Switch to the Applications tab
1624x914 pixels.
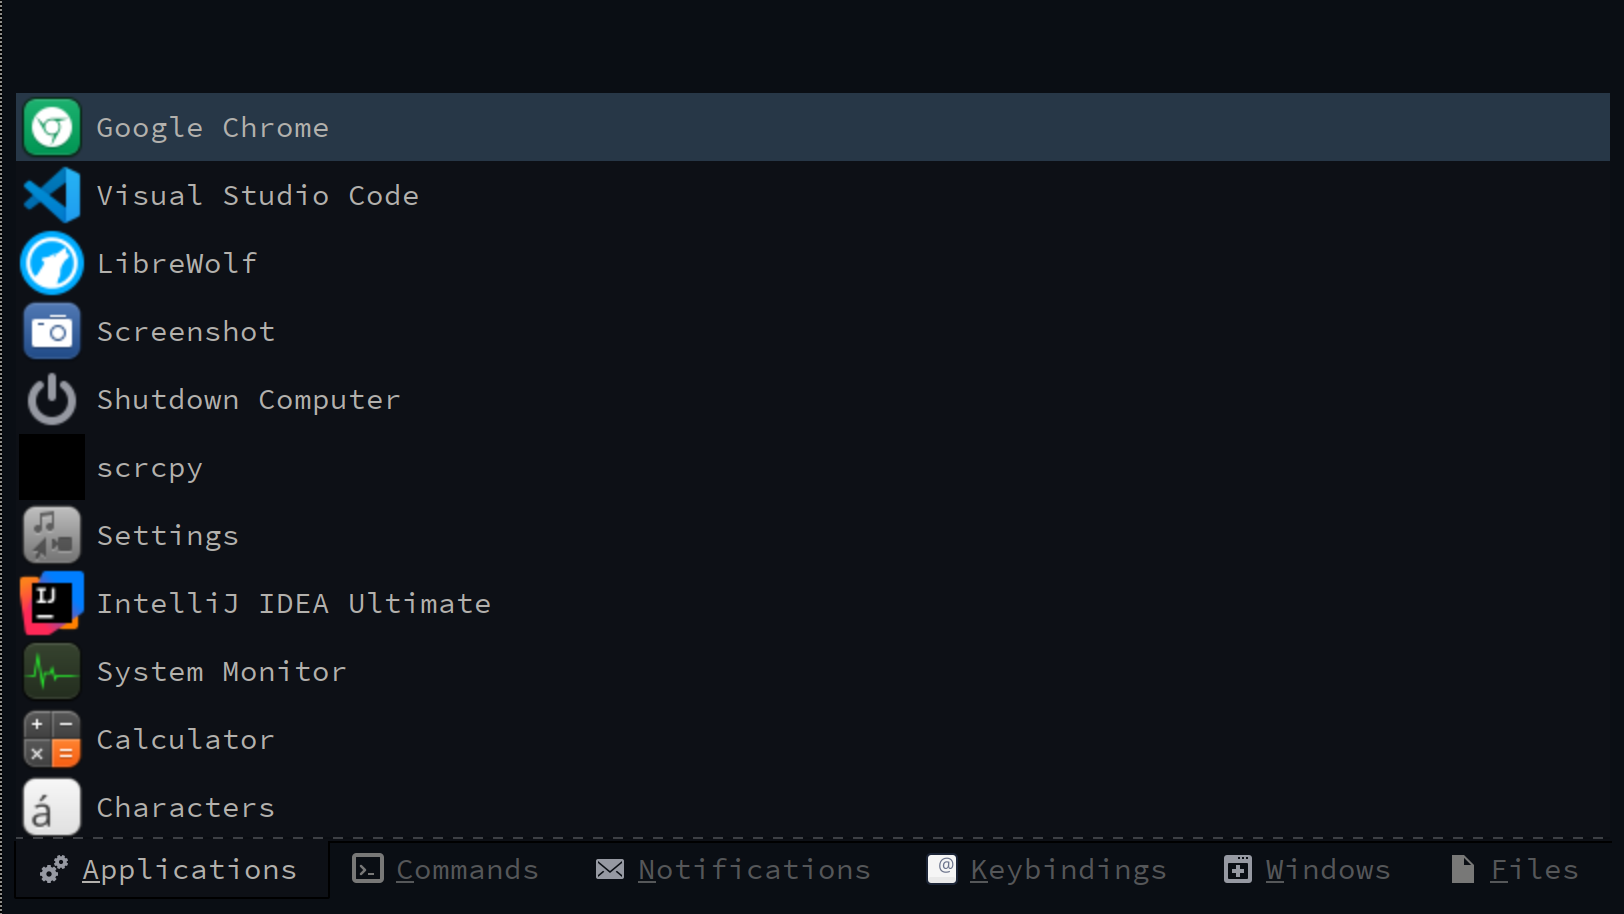[x=172, y=870]
